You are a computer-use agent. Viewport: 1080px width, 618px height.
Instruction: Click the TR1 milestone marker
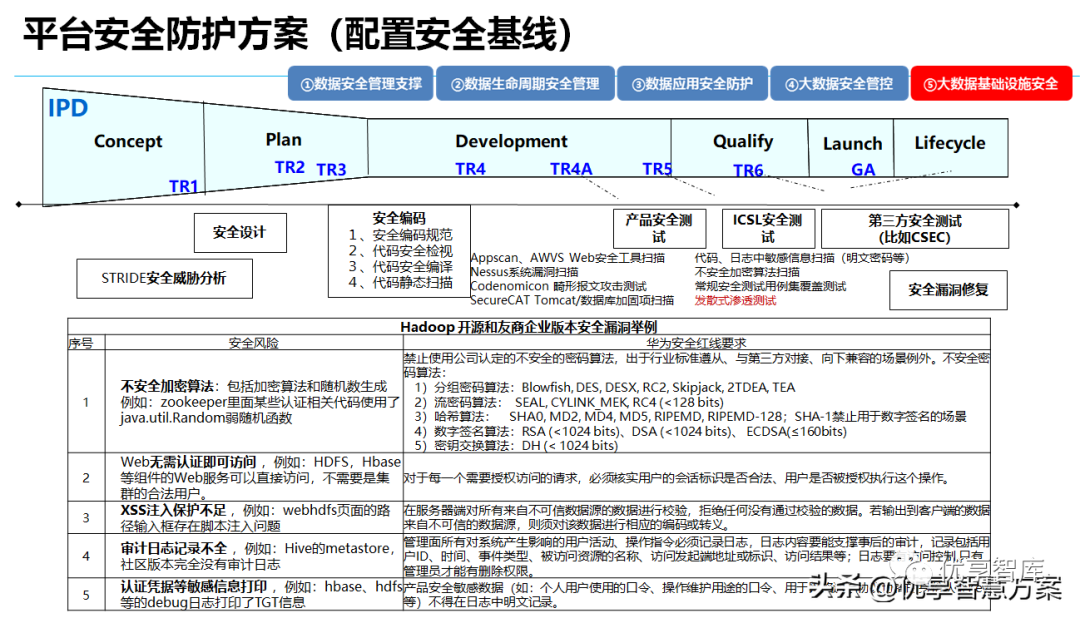(x=184, y=186)
